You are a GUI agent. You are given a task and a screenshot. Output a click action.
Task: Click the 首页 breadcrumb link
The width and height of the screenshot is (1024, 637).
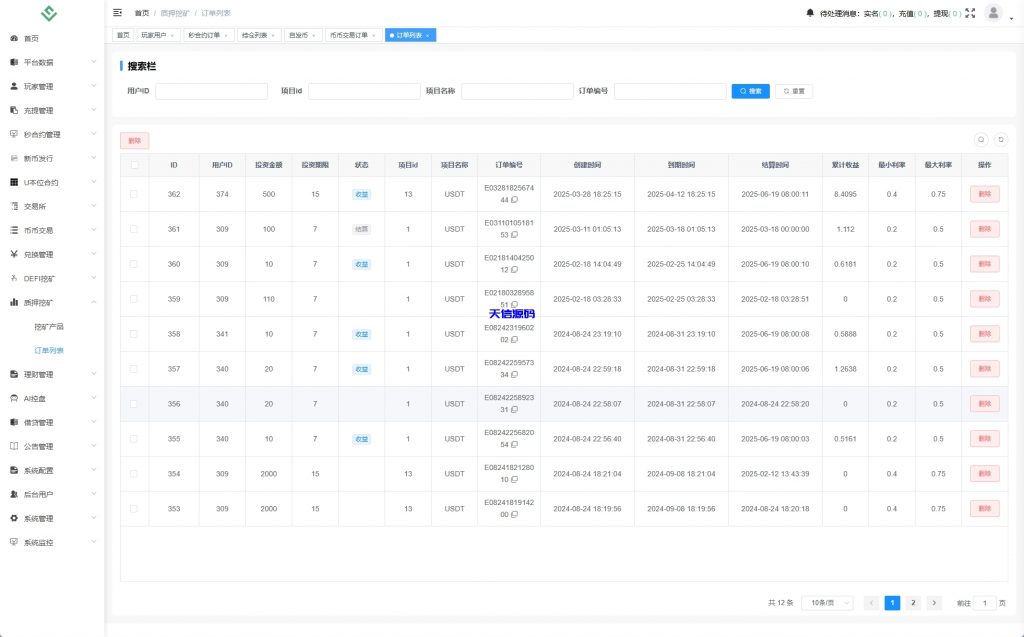click(x=142, y=13)
